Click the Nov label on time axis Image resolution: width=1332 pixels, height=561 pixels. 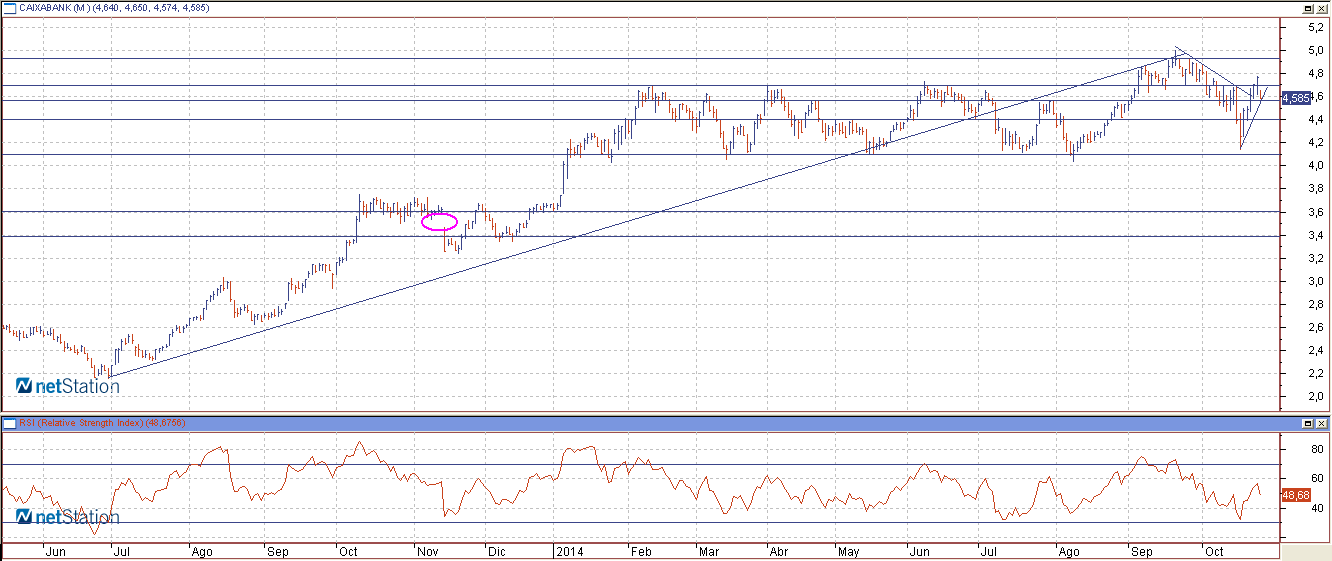(427, 551)
